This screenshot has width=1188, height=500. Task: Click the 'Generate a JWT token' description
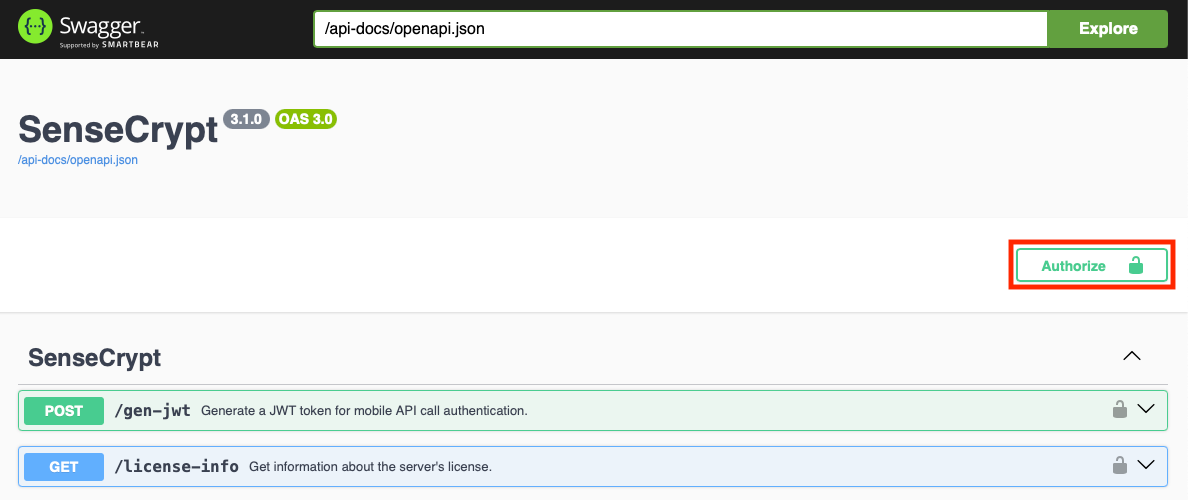pos(364,411)
